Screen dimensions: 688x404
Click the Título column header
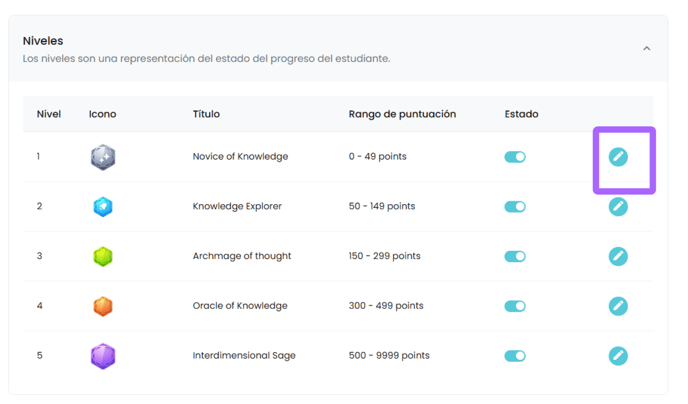click(206, 114)
